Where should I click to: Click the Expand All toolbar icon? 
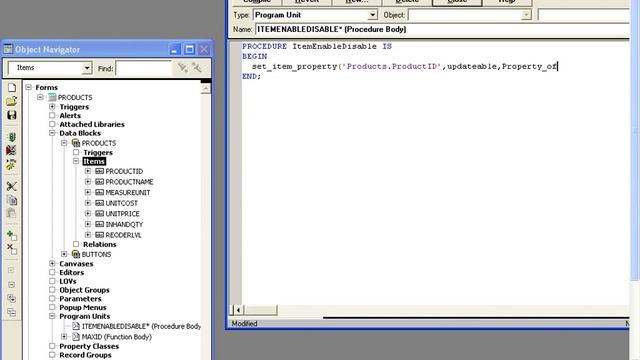click(11, 298)
